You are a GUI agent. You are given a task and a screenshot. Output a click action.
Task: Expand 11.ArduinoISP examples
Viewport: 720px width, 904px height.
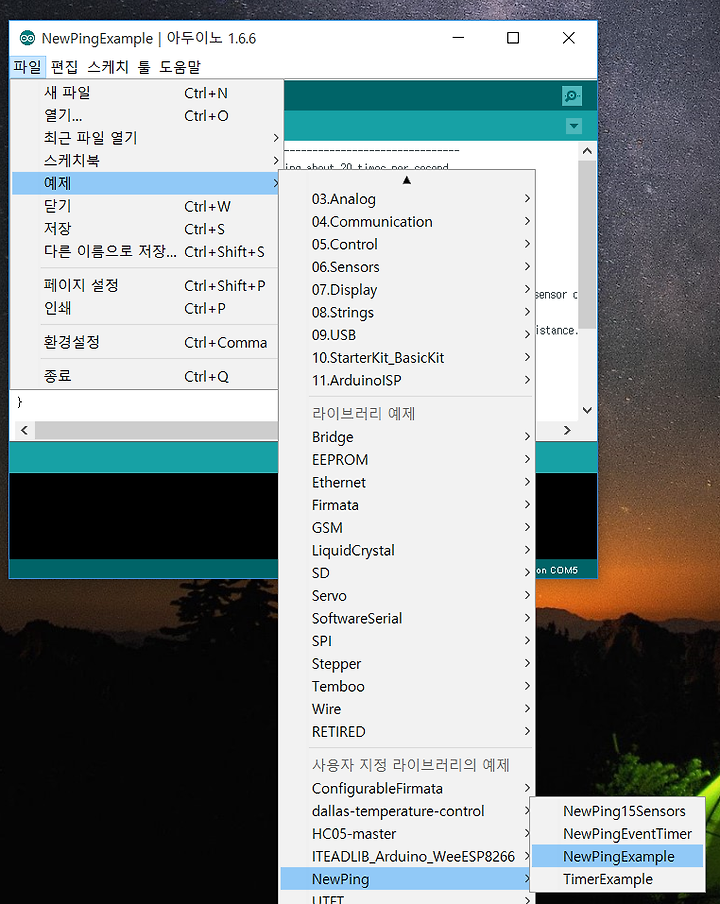point(407,381)
